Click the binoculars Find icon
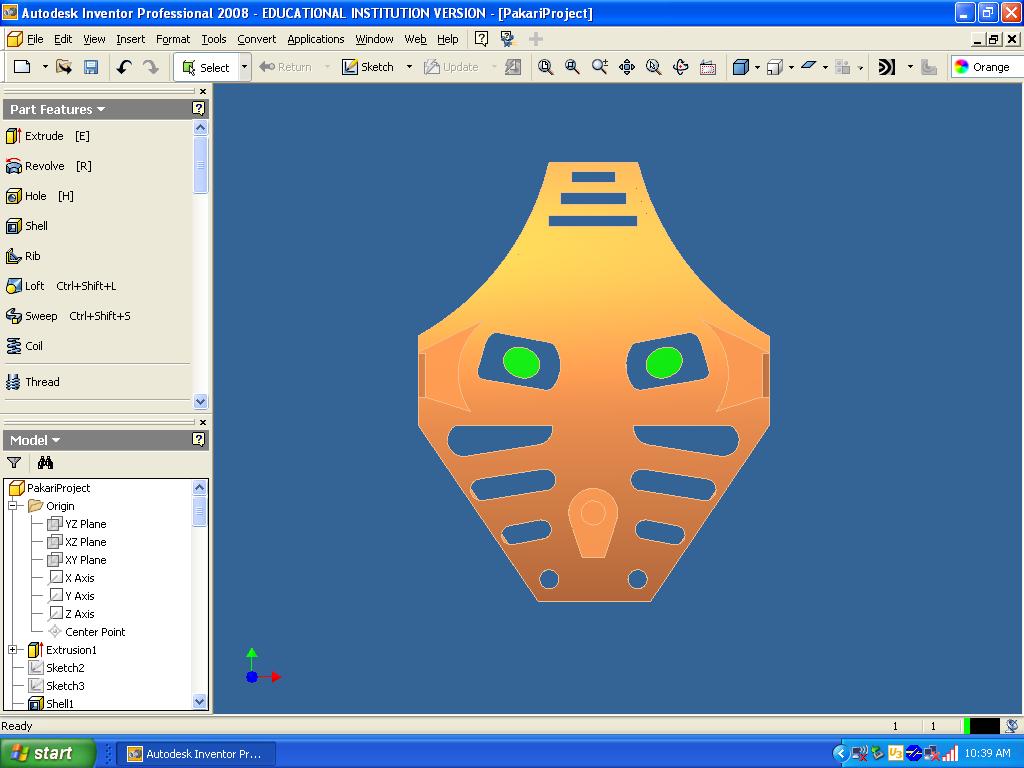 45,463
